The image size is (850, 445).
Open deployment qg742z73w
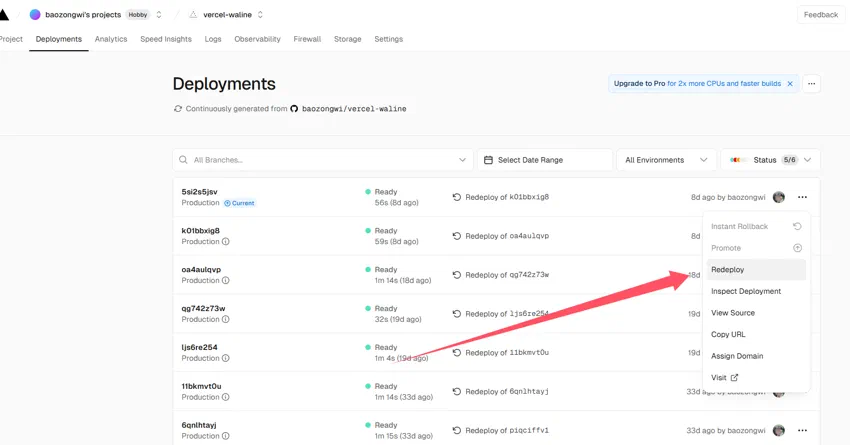coord(203,308)
